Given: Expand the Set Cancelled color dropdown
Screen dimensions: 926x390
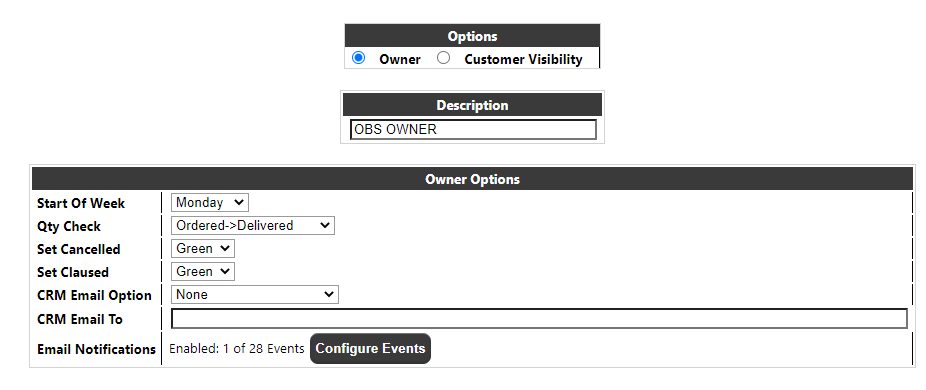Looking at the screenshot, I should coord(203,249).
